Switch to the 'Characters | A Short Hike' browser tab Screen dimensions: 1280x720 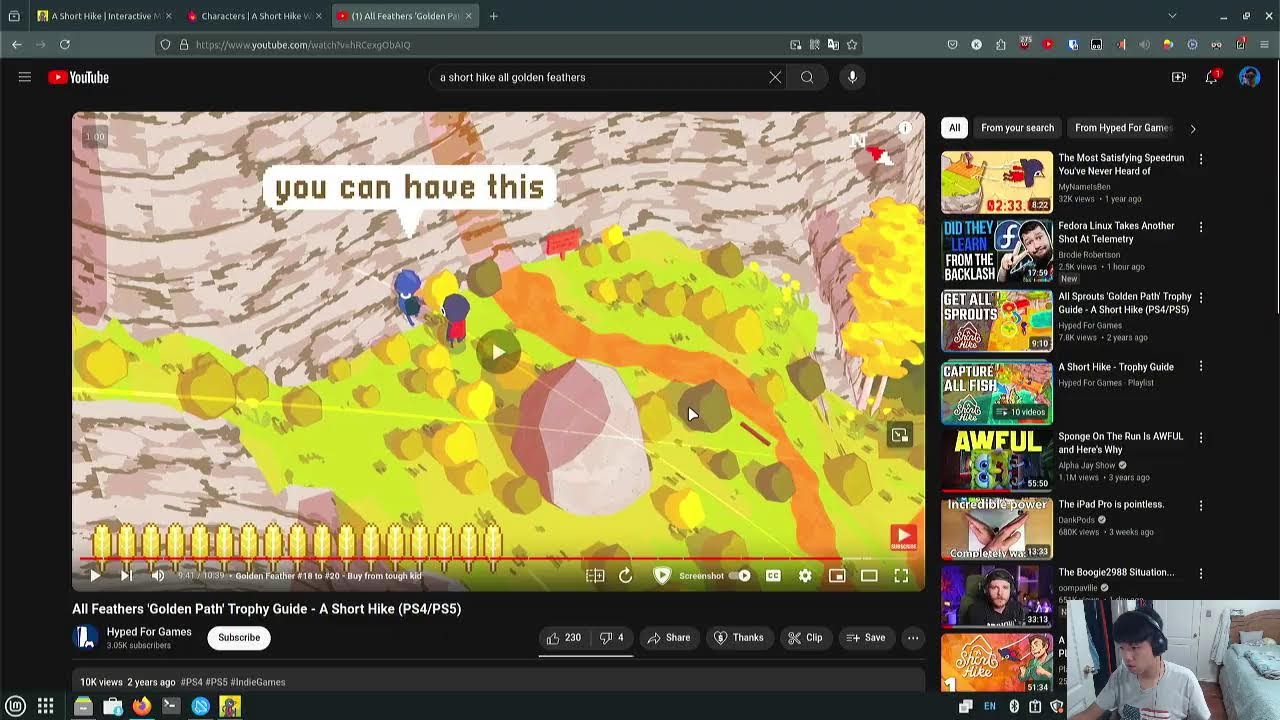click(x=254, y=16)
